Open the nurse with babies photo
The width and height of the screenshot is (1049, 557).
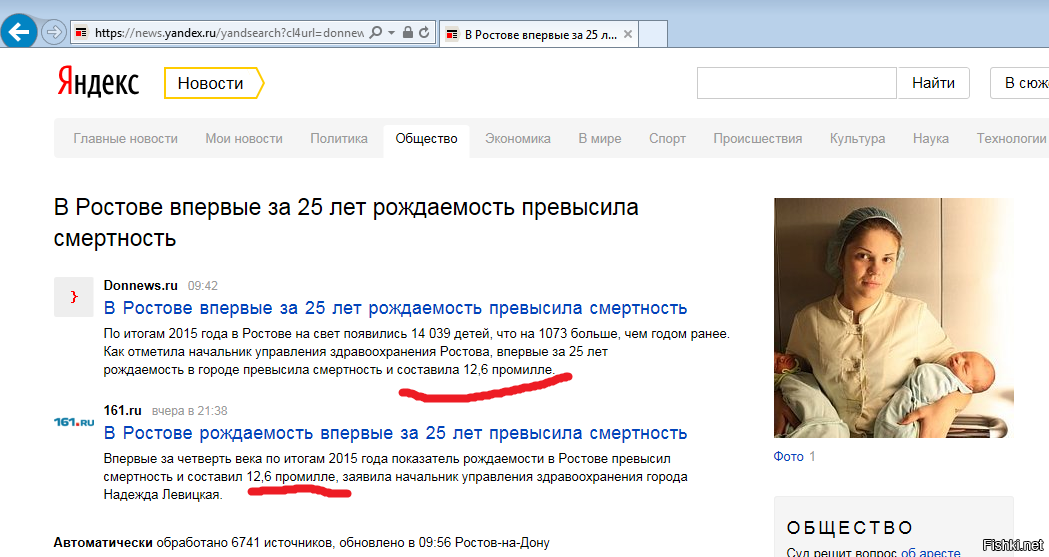click(x=894, y=318)
